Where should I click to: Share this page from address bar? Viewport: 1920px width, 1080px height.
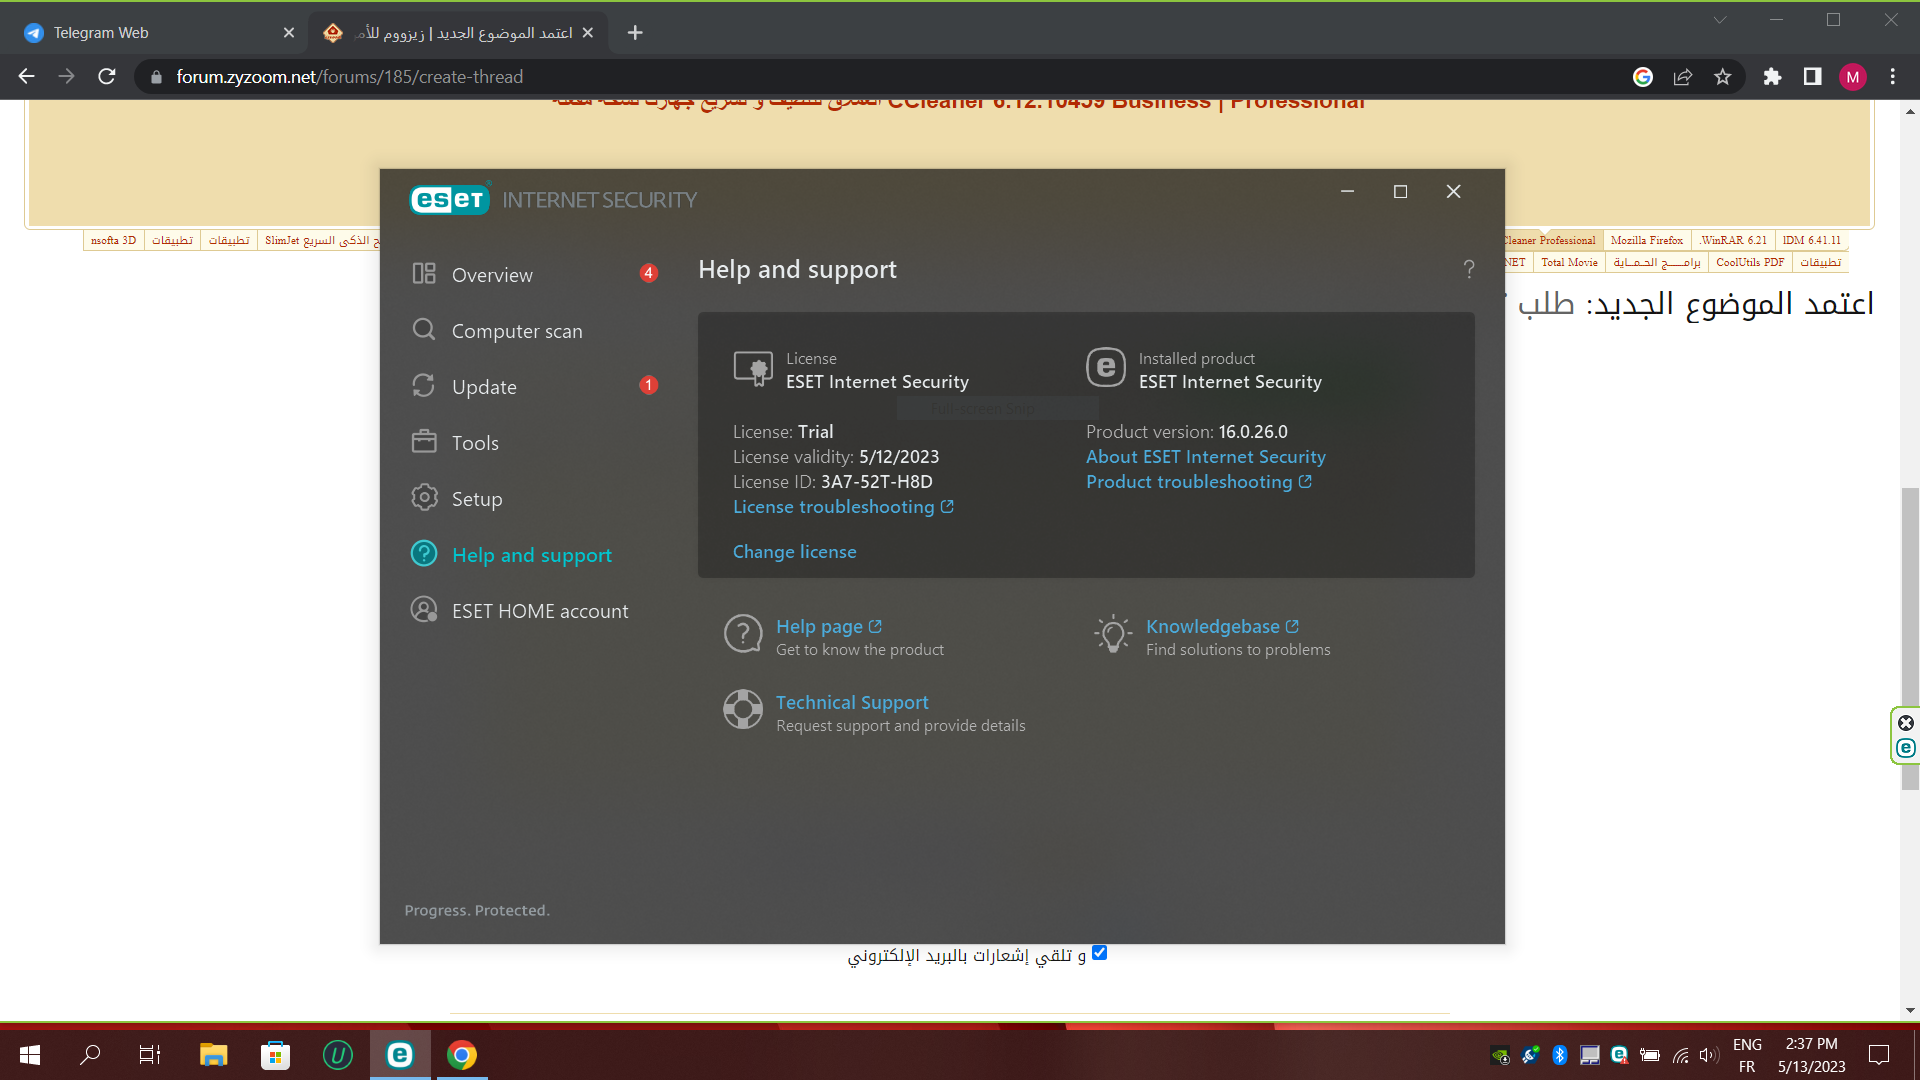tap(1683, 77)
